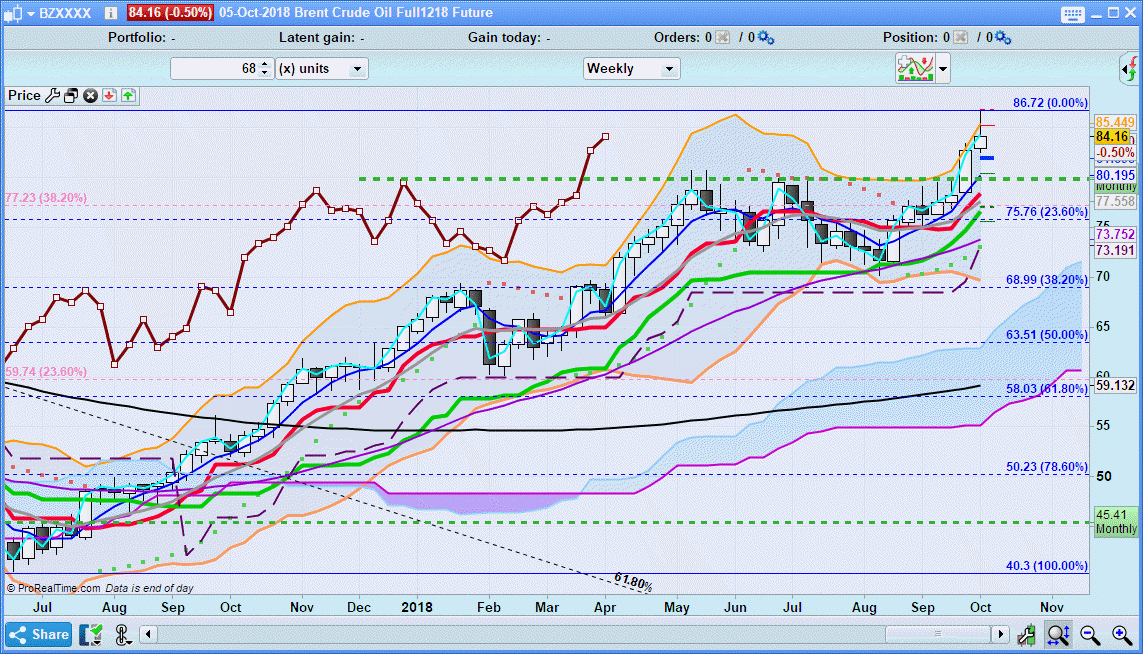This screenshot has height=654, width=1143.
Task: Click the 58.03 (61.80%) Fibonacci label
Action: click(1047, 389)
